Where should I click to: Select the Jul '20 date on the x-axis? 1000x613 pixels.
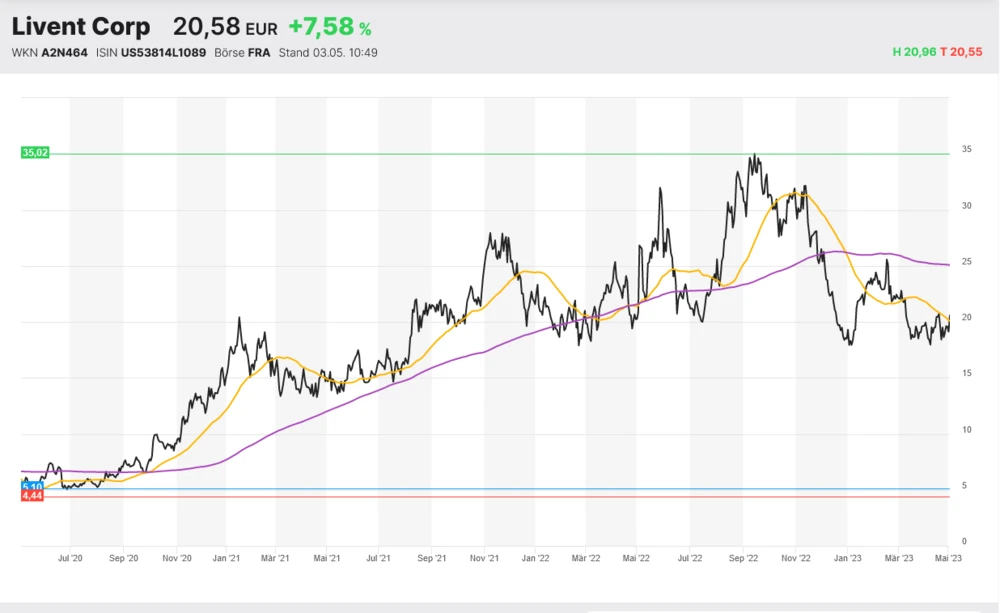[71, 560]
